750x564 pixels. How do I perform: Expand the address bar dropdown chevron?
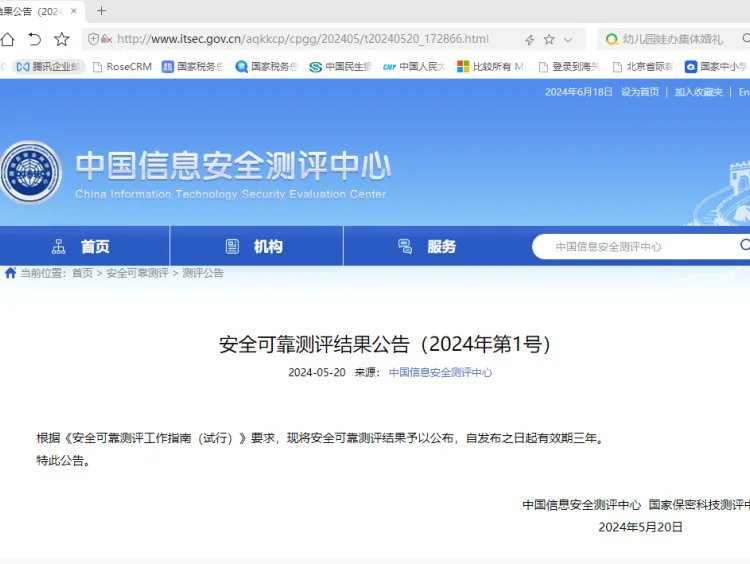[568, 40]
